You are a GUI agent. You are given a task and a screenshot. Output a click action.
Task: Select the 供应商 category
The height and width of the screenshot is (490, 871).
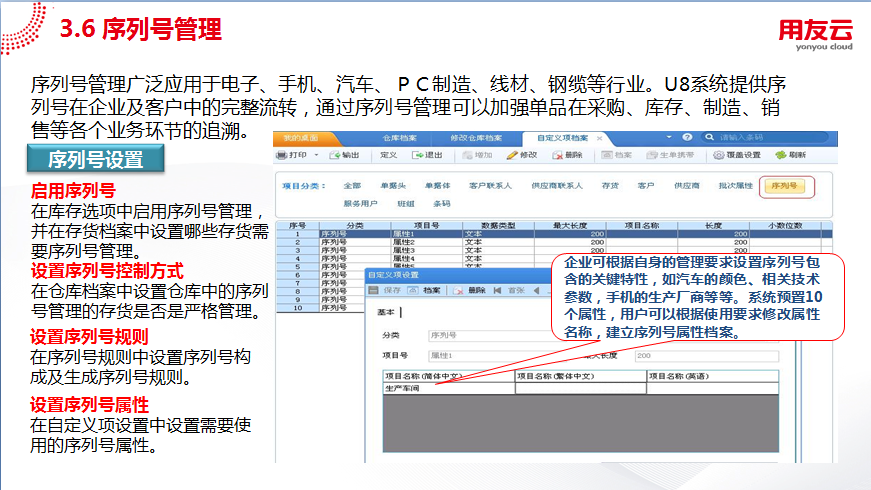pyautogui.click(x=687, y=186)
